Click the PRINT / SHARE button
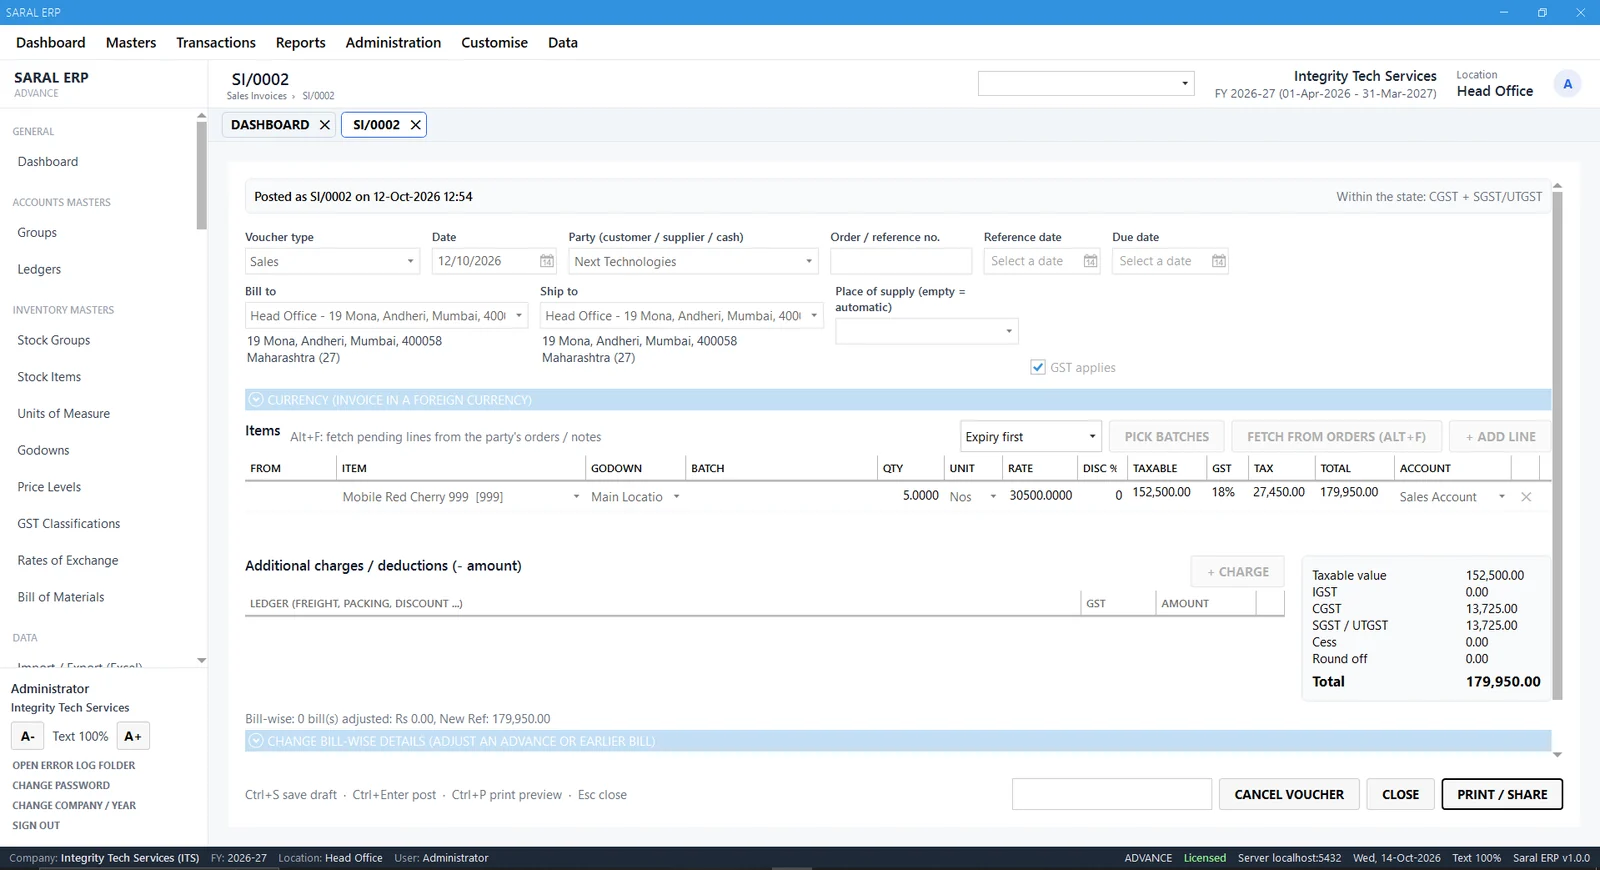Viewport: 1600px width, 870px height. tap(1502, 794)
